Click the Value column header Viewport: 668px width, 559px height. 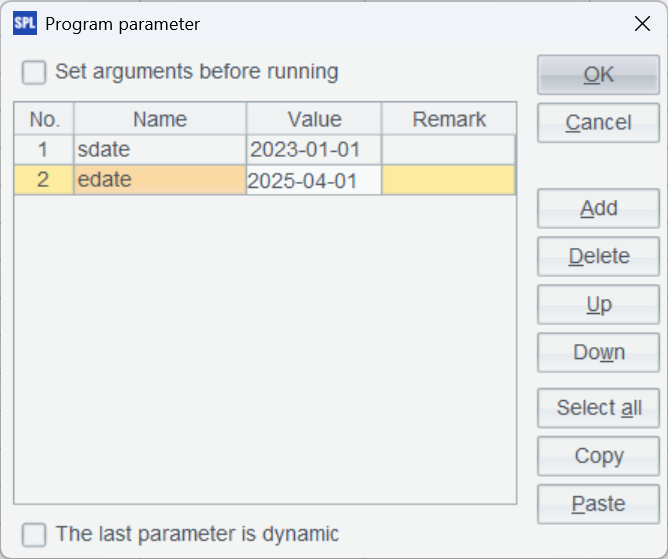313,120
